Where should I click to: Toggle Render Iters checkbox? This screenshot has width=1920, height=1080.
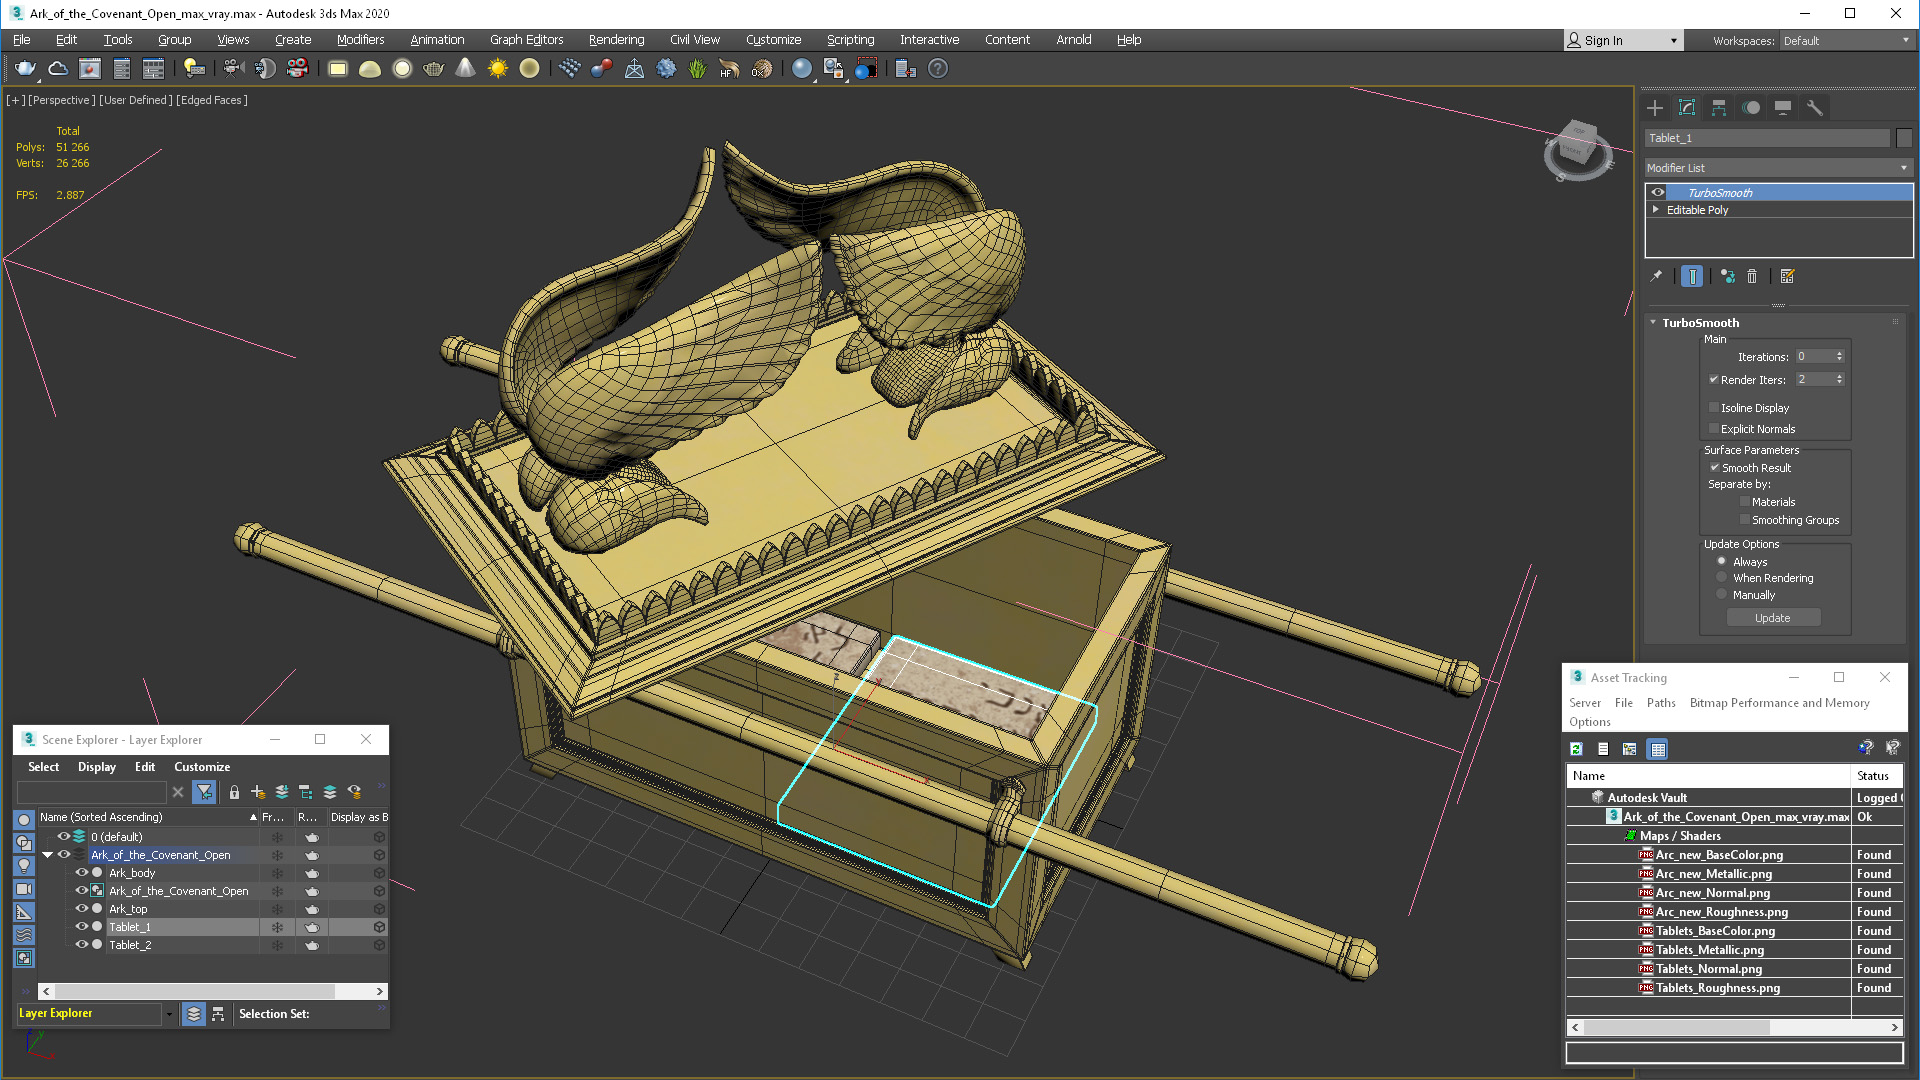[1714, 380]
